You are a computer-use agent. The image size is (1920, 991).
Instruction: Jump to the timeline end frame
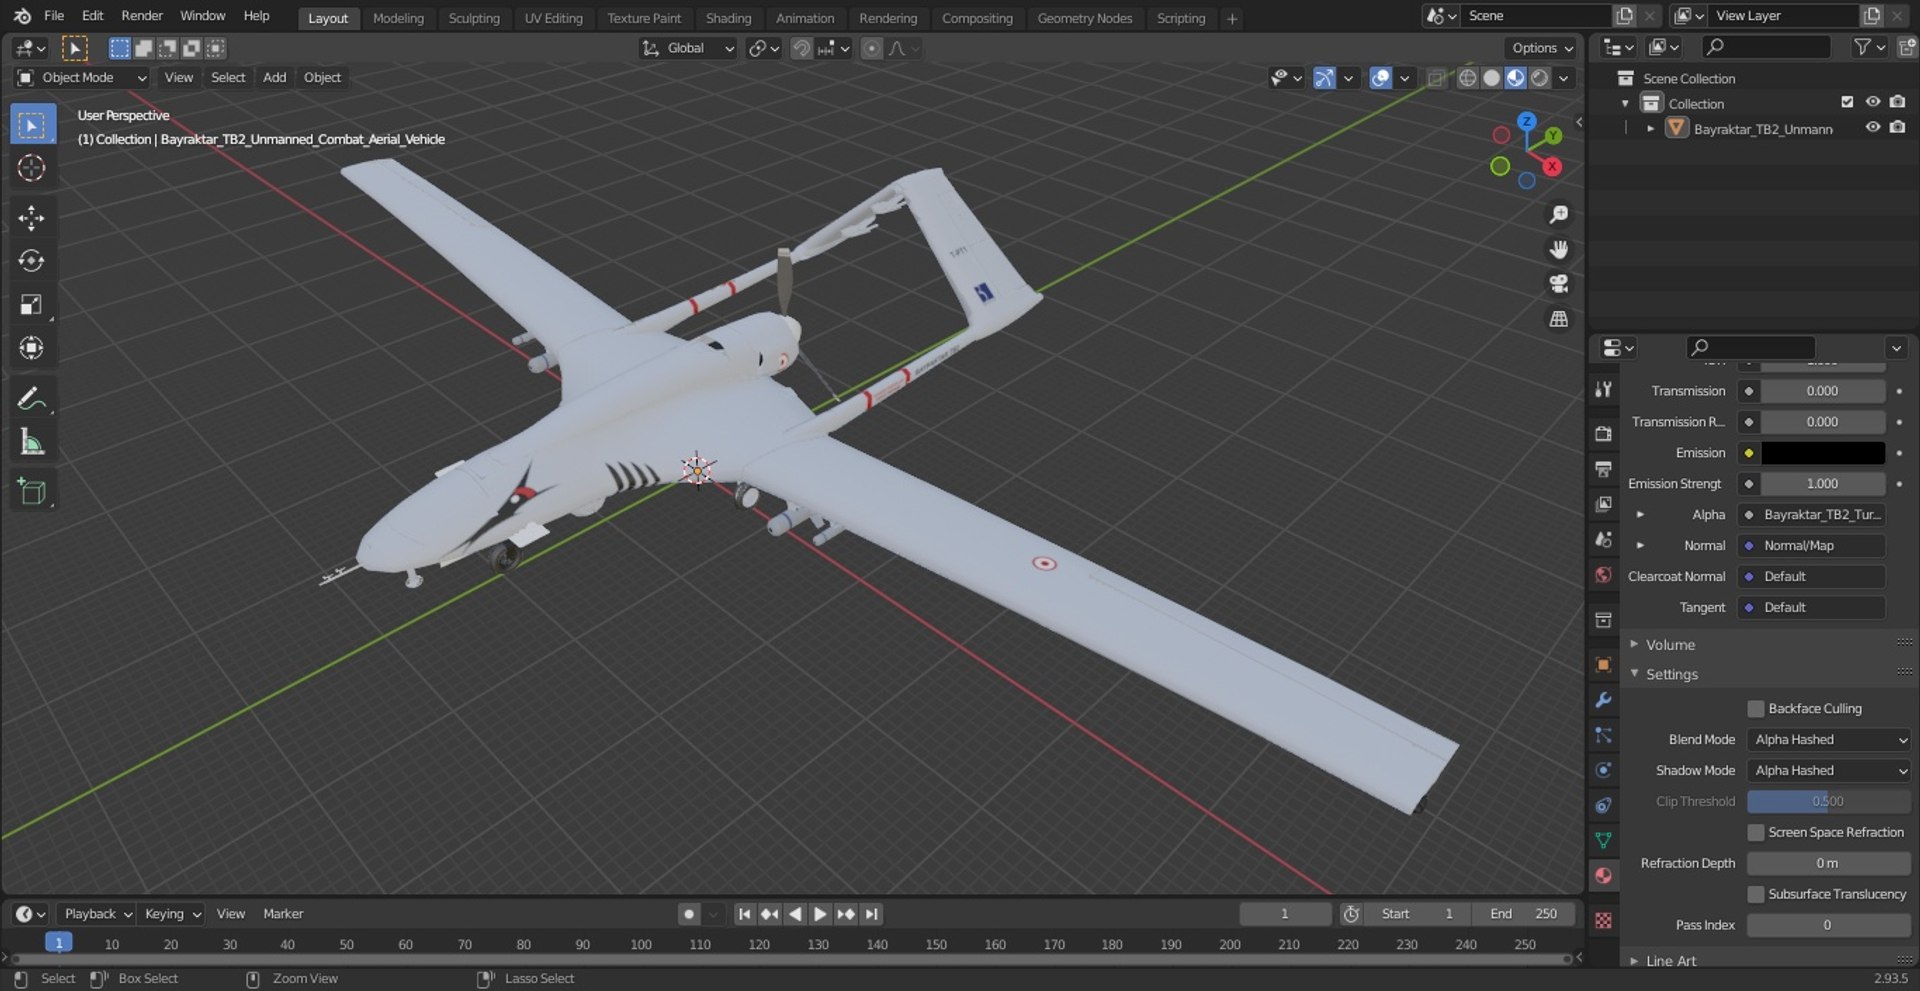tap(872, 914)
